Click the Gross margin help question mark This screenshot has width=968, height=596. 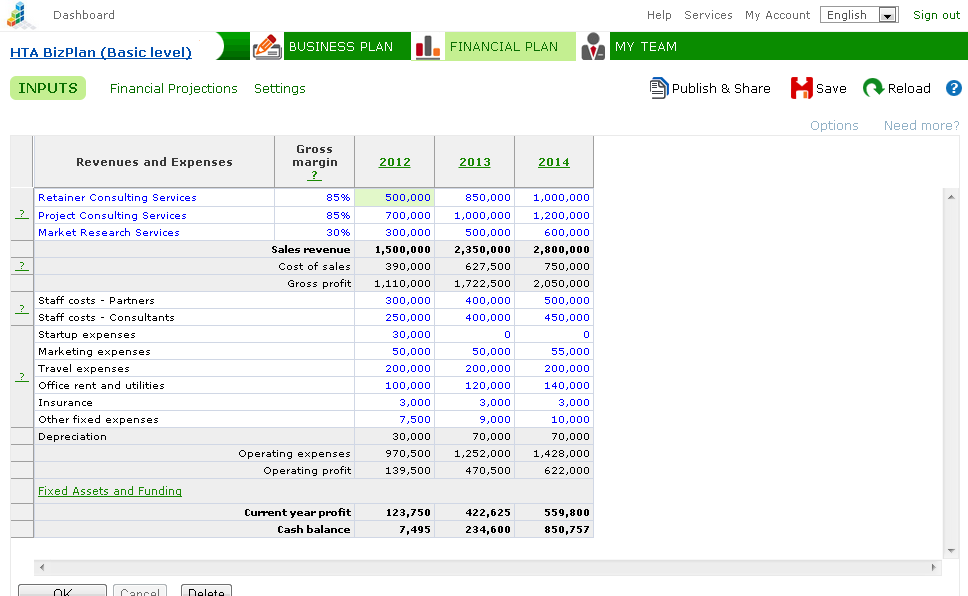(315, 176)
